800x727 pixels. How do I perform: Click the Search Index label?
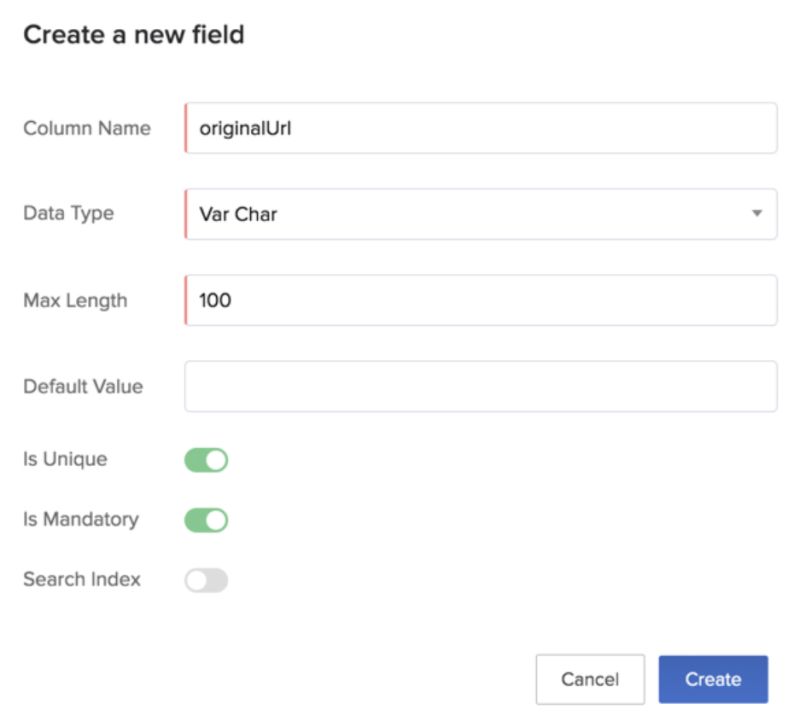80,579
